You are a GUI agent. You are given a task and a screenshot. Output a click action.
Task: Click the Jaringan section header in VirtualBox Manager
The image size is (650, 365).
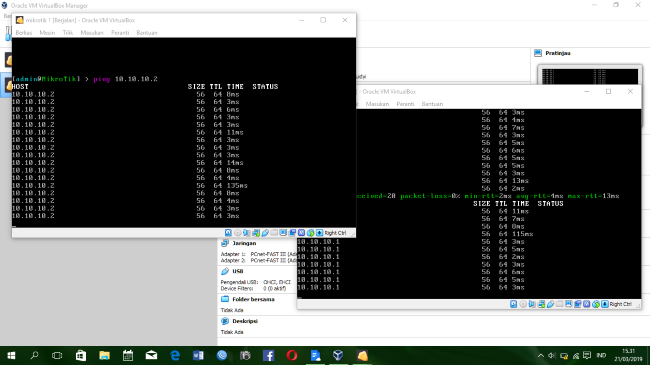pos(244,243)
